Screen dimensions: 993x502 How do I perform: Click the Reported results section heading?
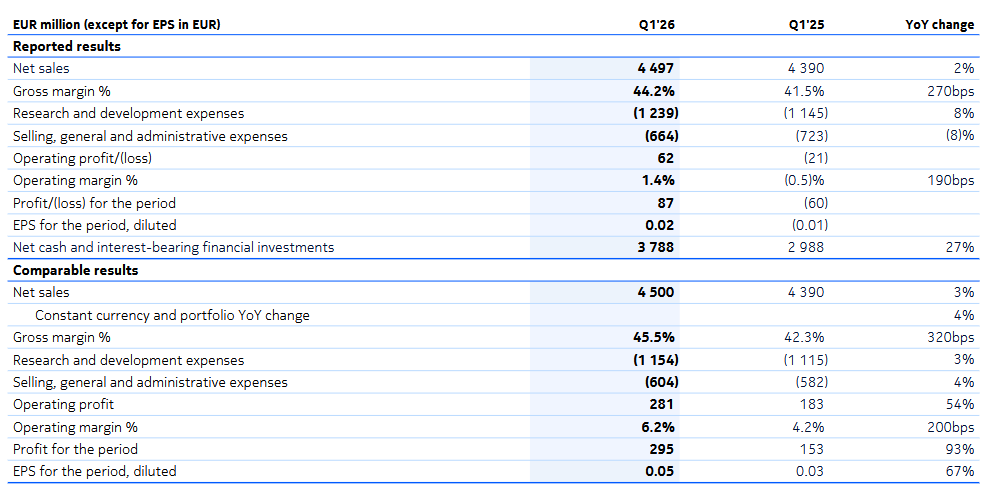[x=66, y=46]
